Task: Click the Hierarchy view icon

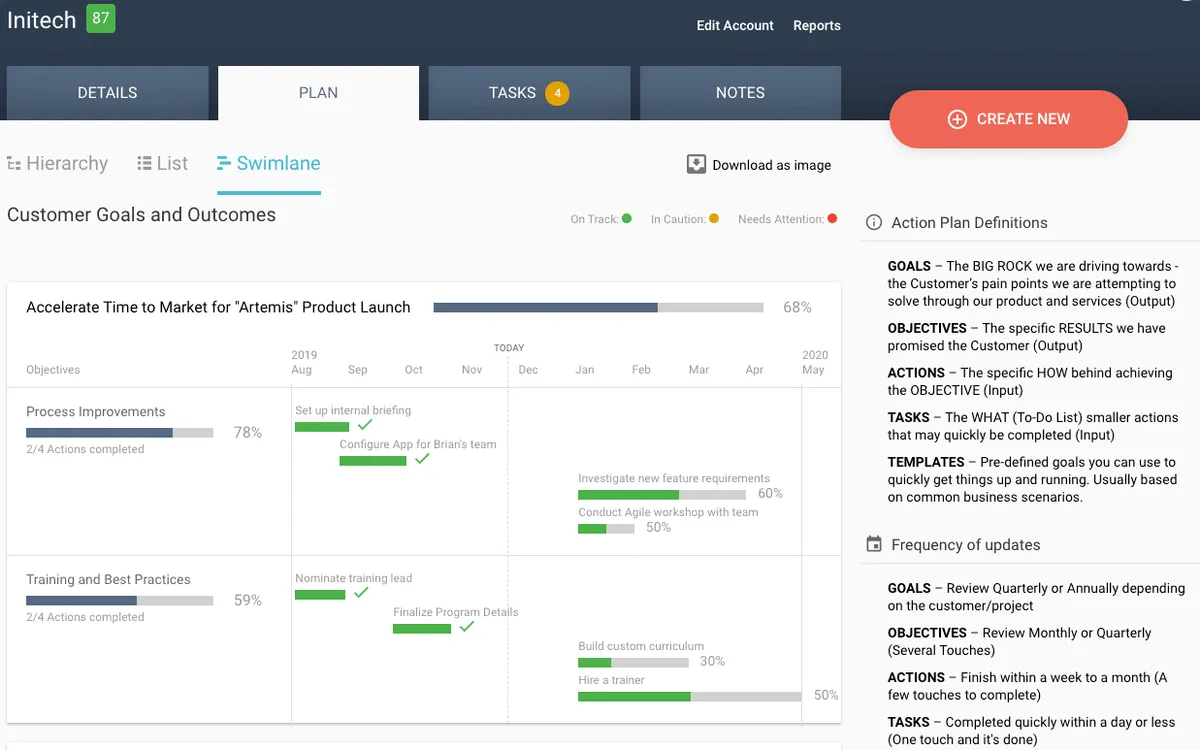Action: [14, 163]
